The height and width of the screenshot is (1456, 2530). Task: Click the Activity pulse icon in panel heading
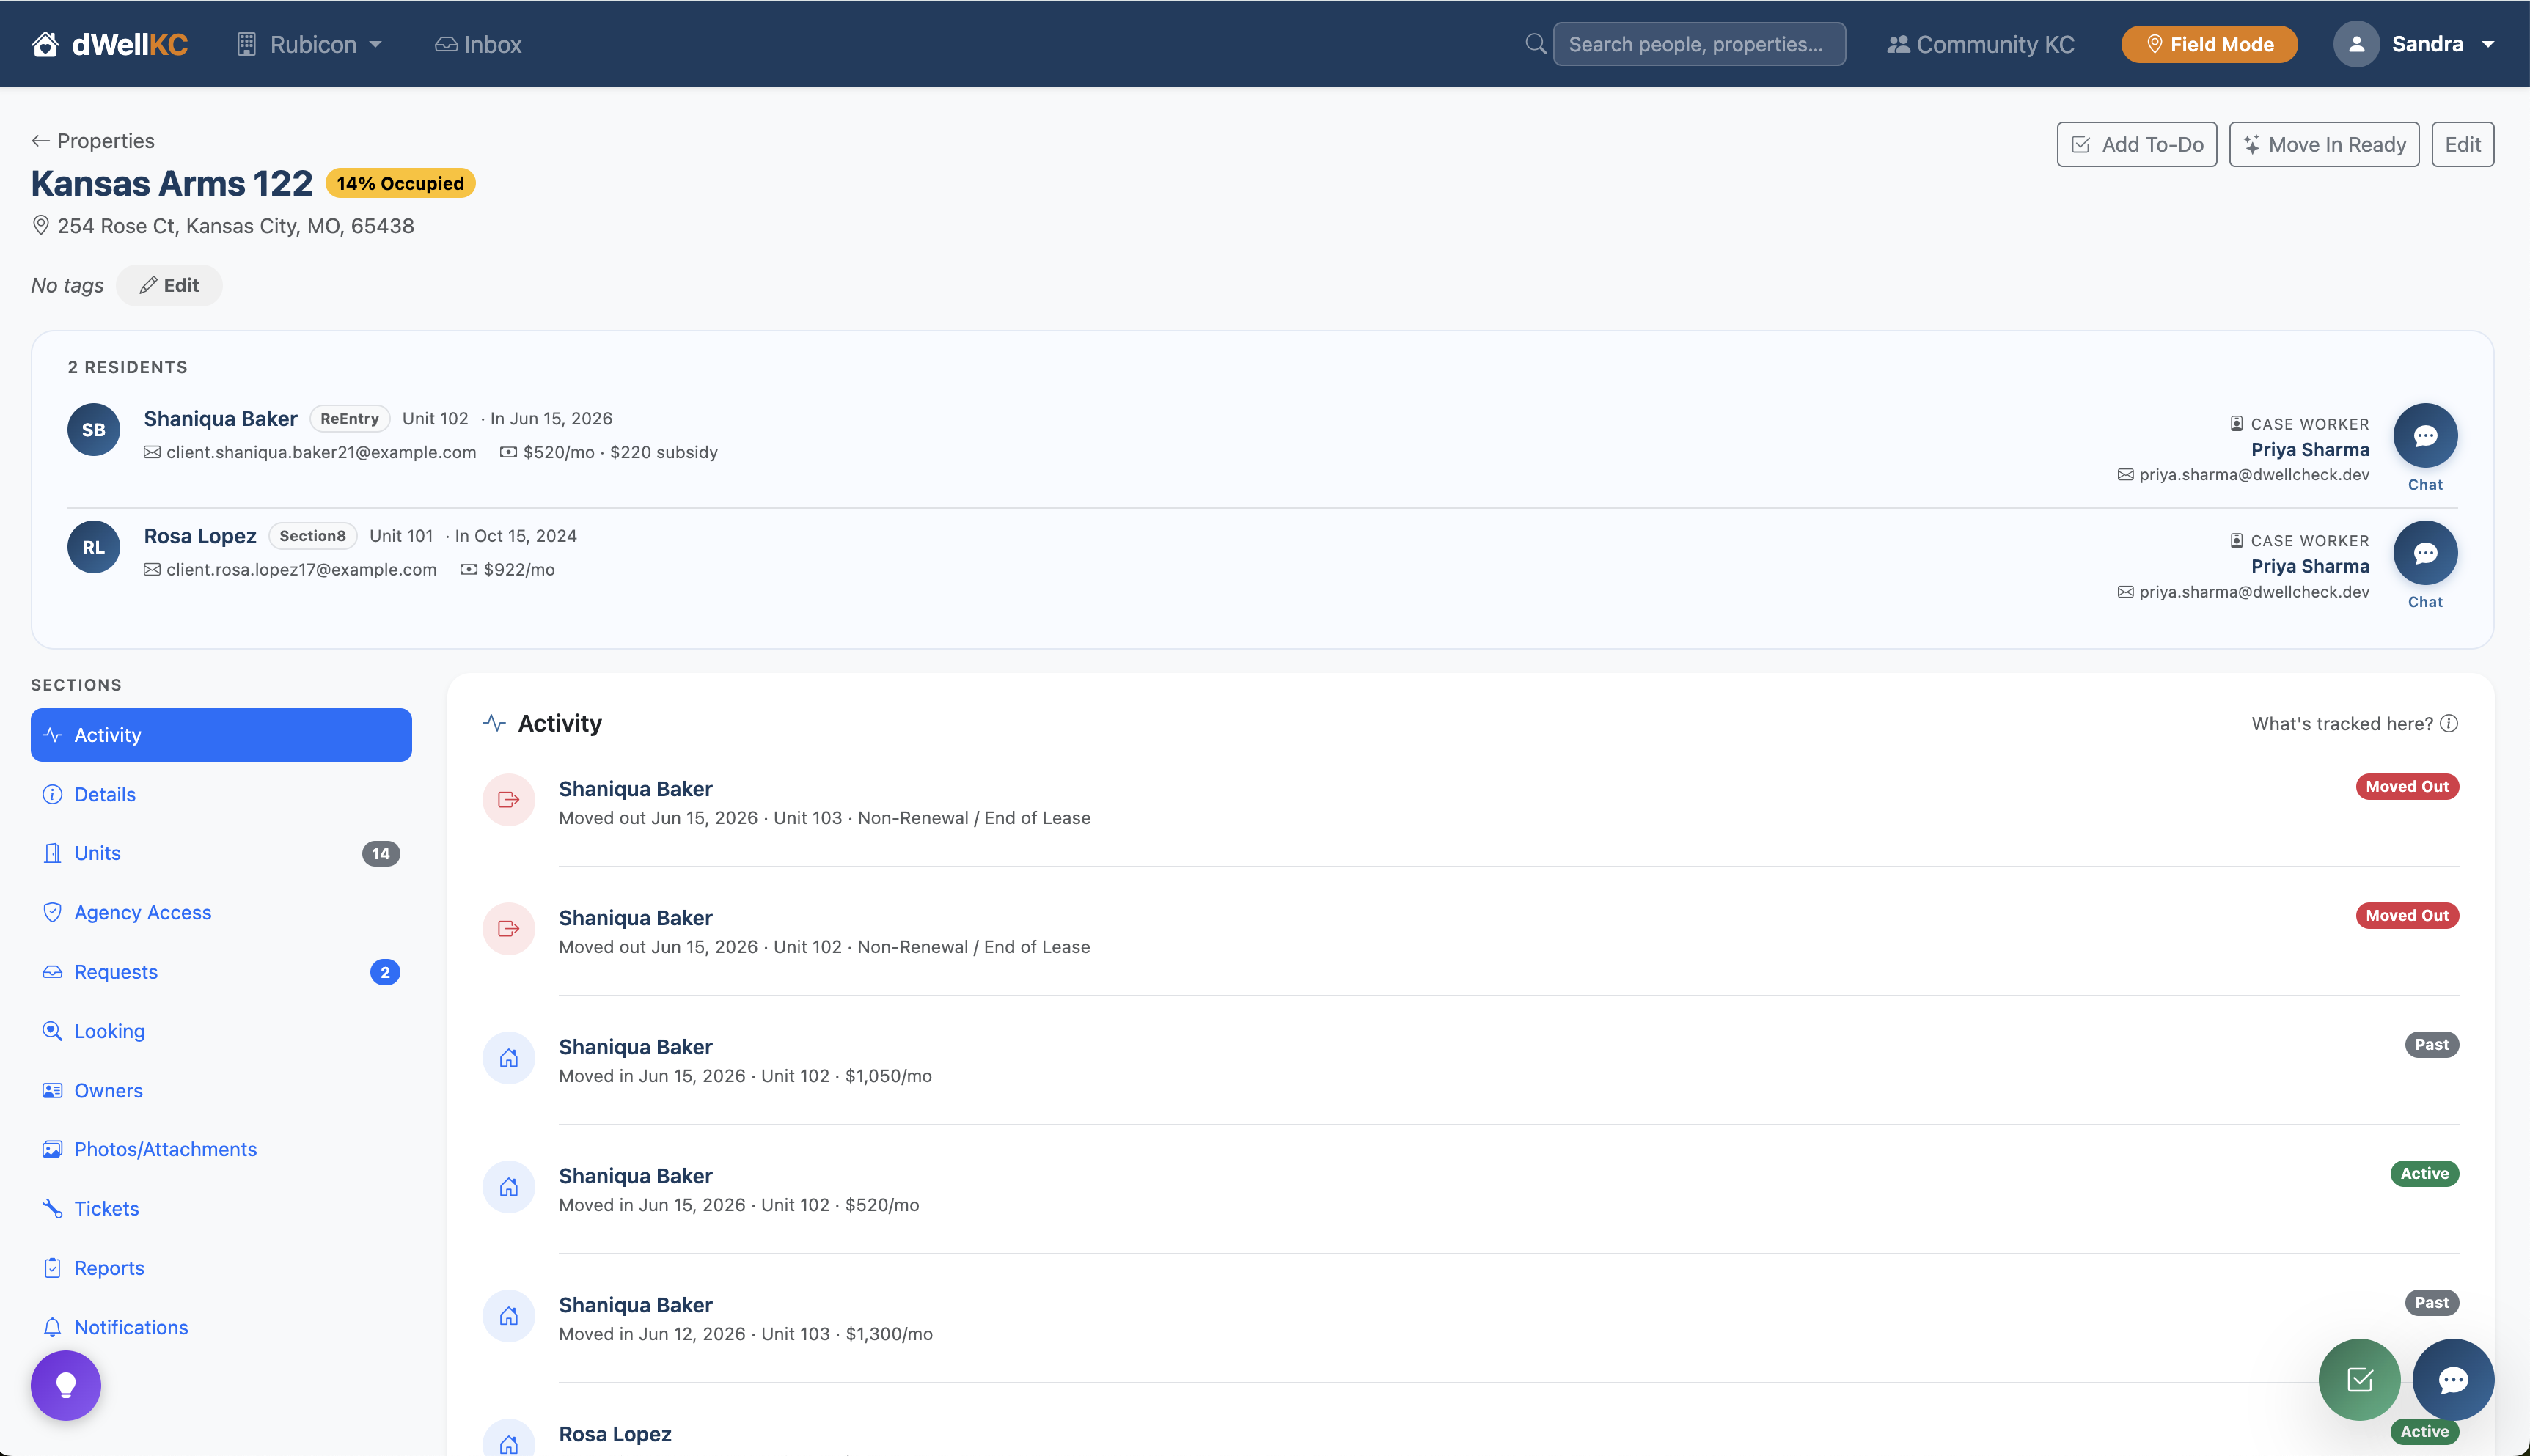pyautogui.click(x=494, y=723)
